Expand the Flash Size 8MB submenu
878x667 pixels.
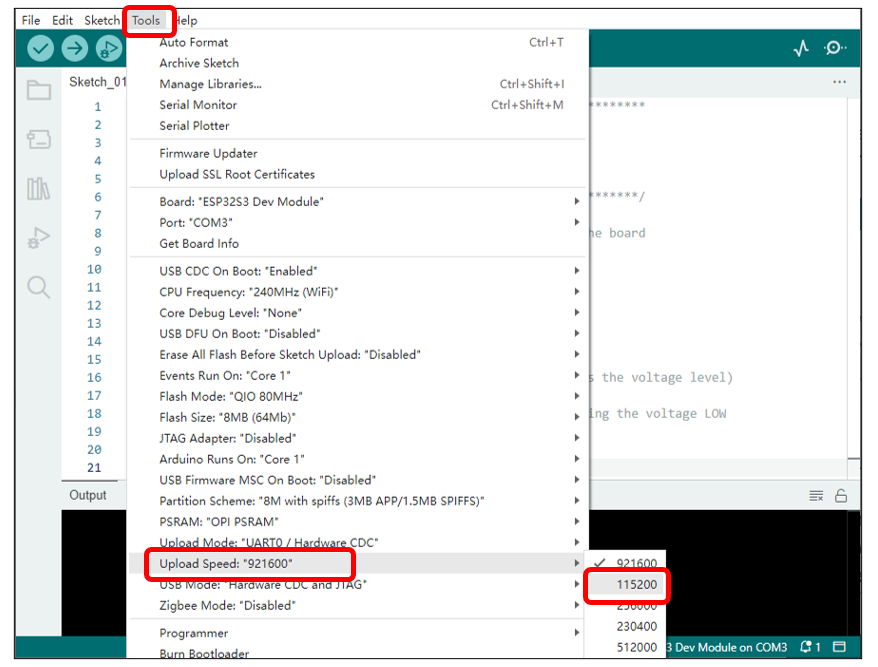pyautogui.click(x=358, y=417)
